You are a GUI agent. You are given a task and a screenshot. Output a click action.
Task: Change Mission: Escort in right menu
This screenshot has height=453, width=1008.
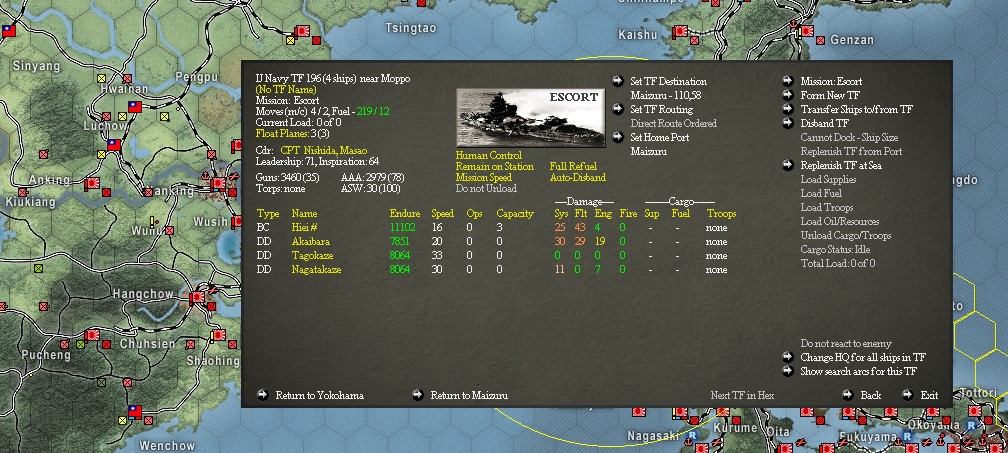tap(831, 82)
